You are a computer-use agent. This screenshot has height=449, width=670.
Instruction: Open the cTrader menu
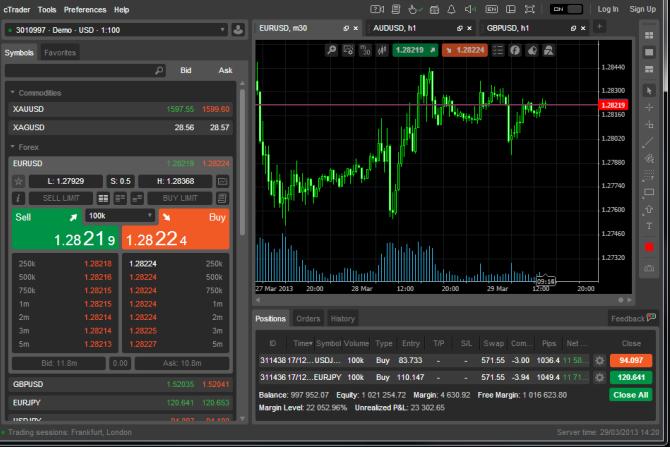(x=17, y=9)
